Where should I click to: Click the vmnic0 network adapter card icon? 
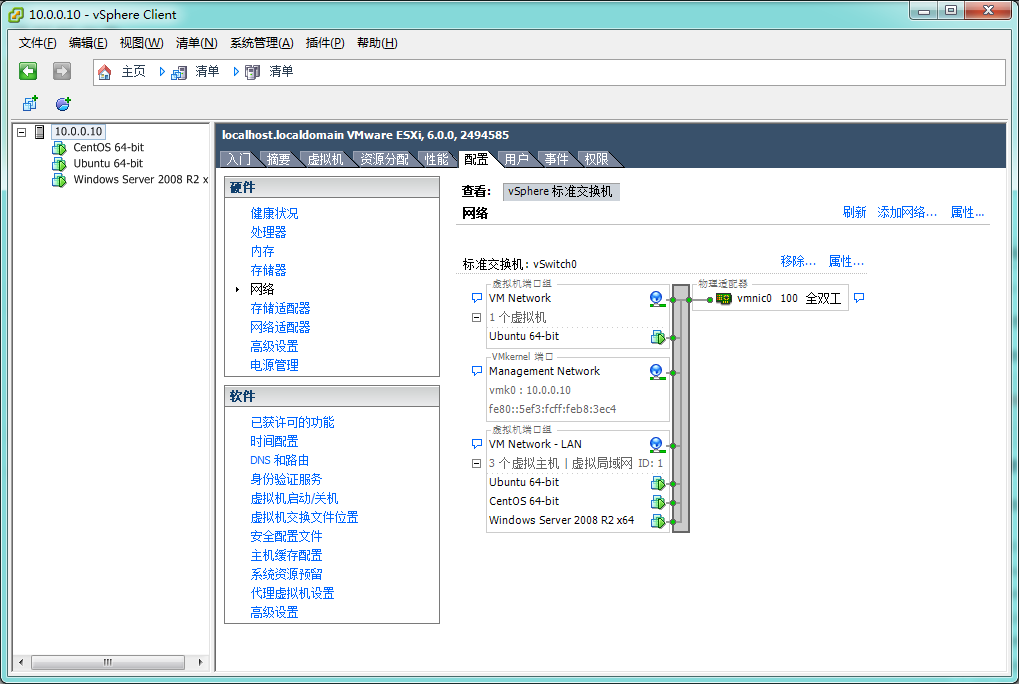point(723,299)
